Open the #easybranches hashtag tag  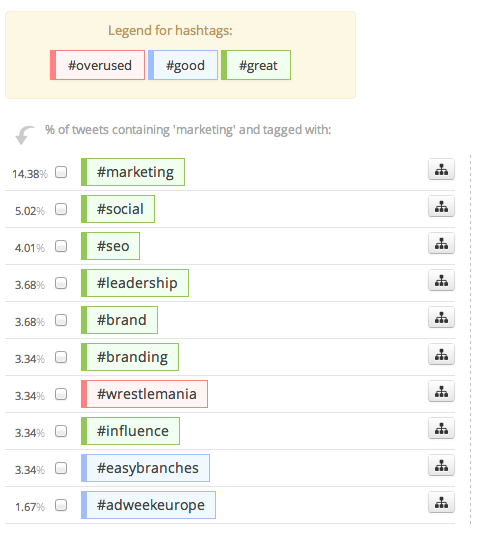(145, 468)
